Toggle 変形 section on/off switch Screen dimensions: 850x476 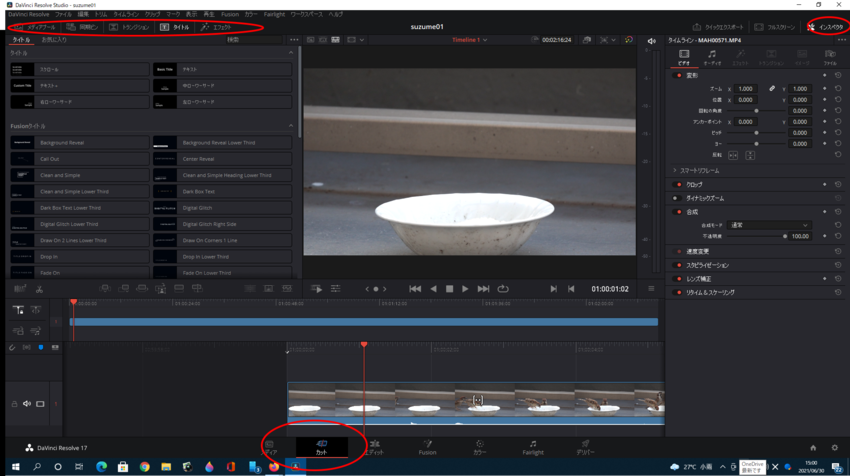(678, 75)
